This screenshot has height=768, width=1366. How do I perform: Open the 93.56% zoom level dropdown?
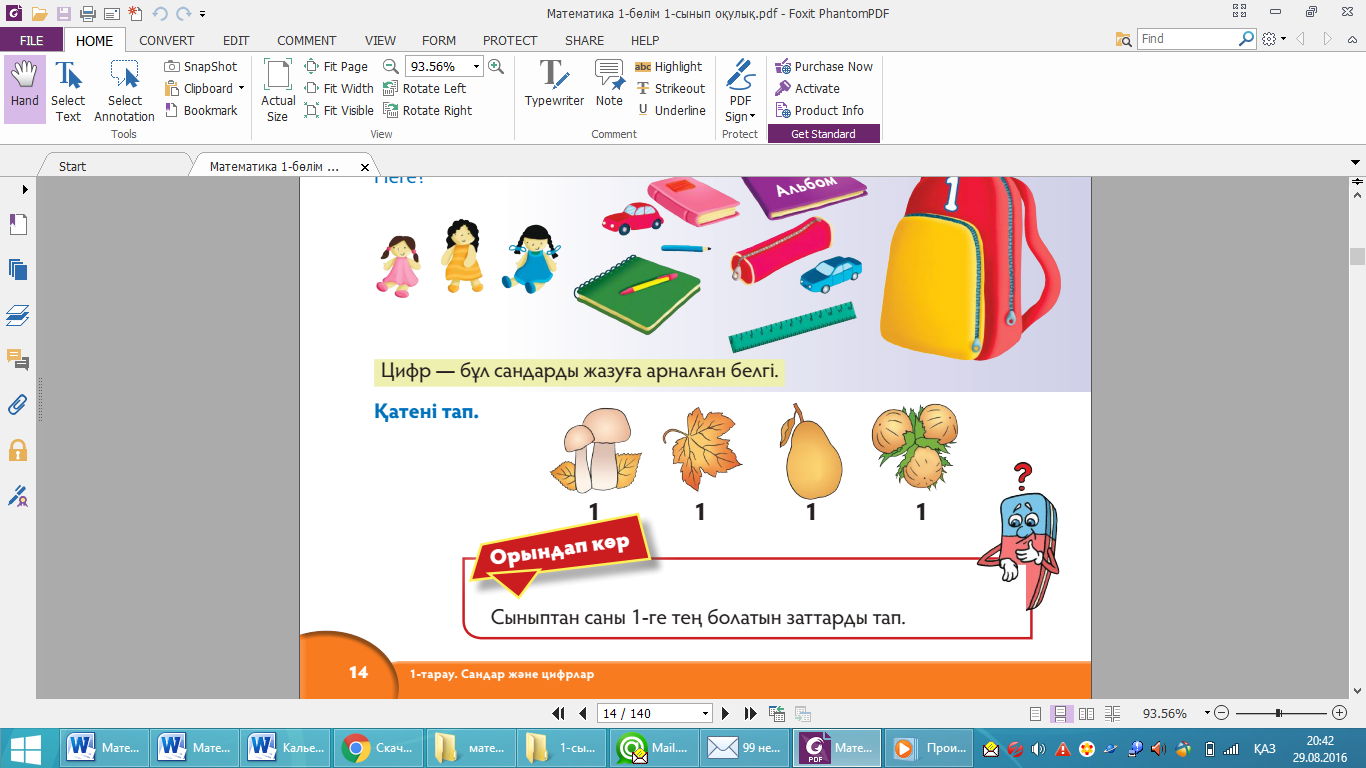pyautogui.click(x=476, y=66)
